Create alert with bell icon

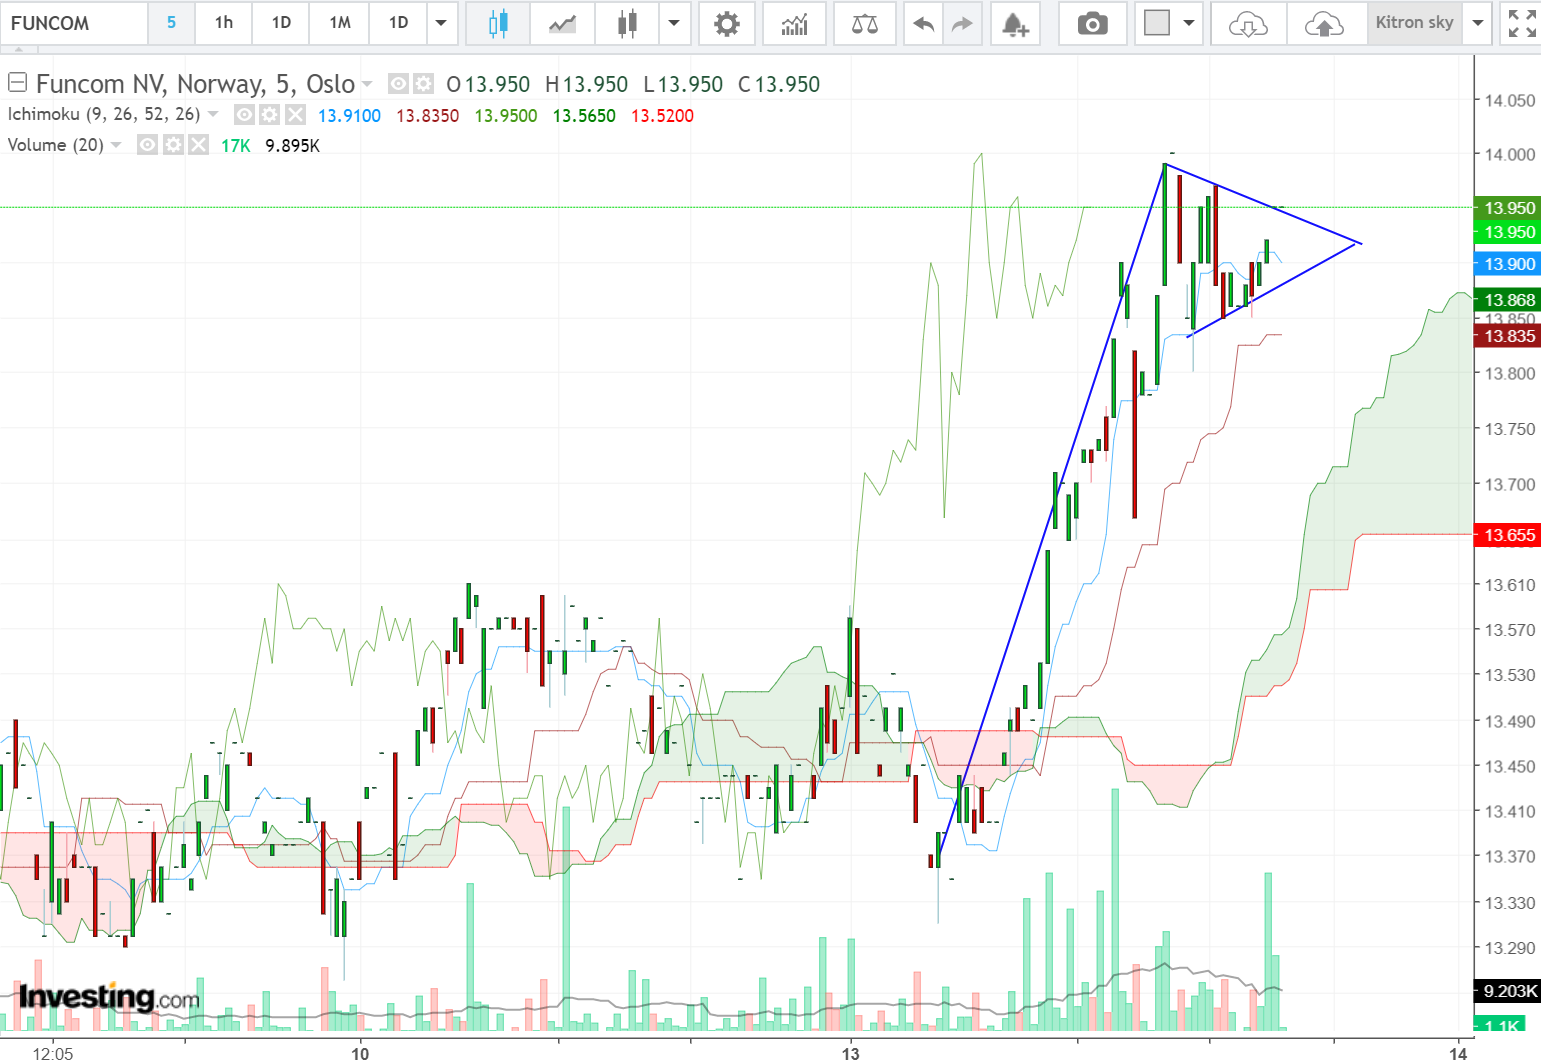pos(1015,23)
